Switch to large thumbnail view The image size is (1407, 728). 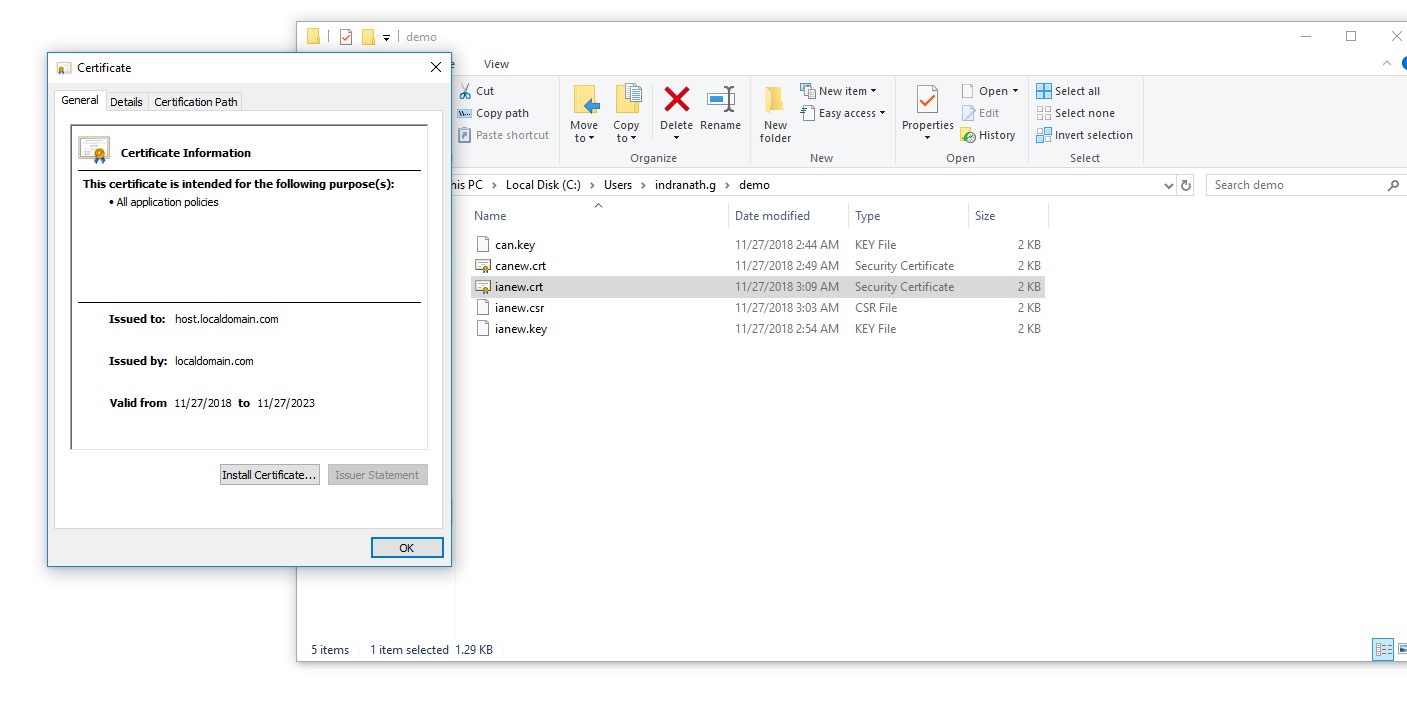pyautogui.click(x=1403, y=649)
